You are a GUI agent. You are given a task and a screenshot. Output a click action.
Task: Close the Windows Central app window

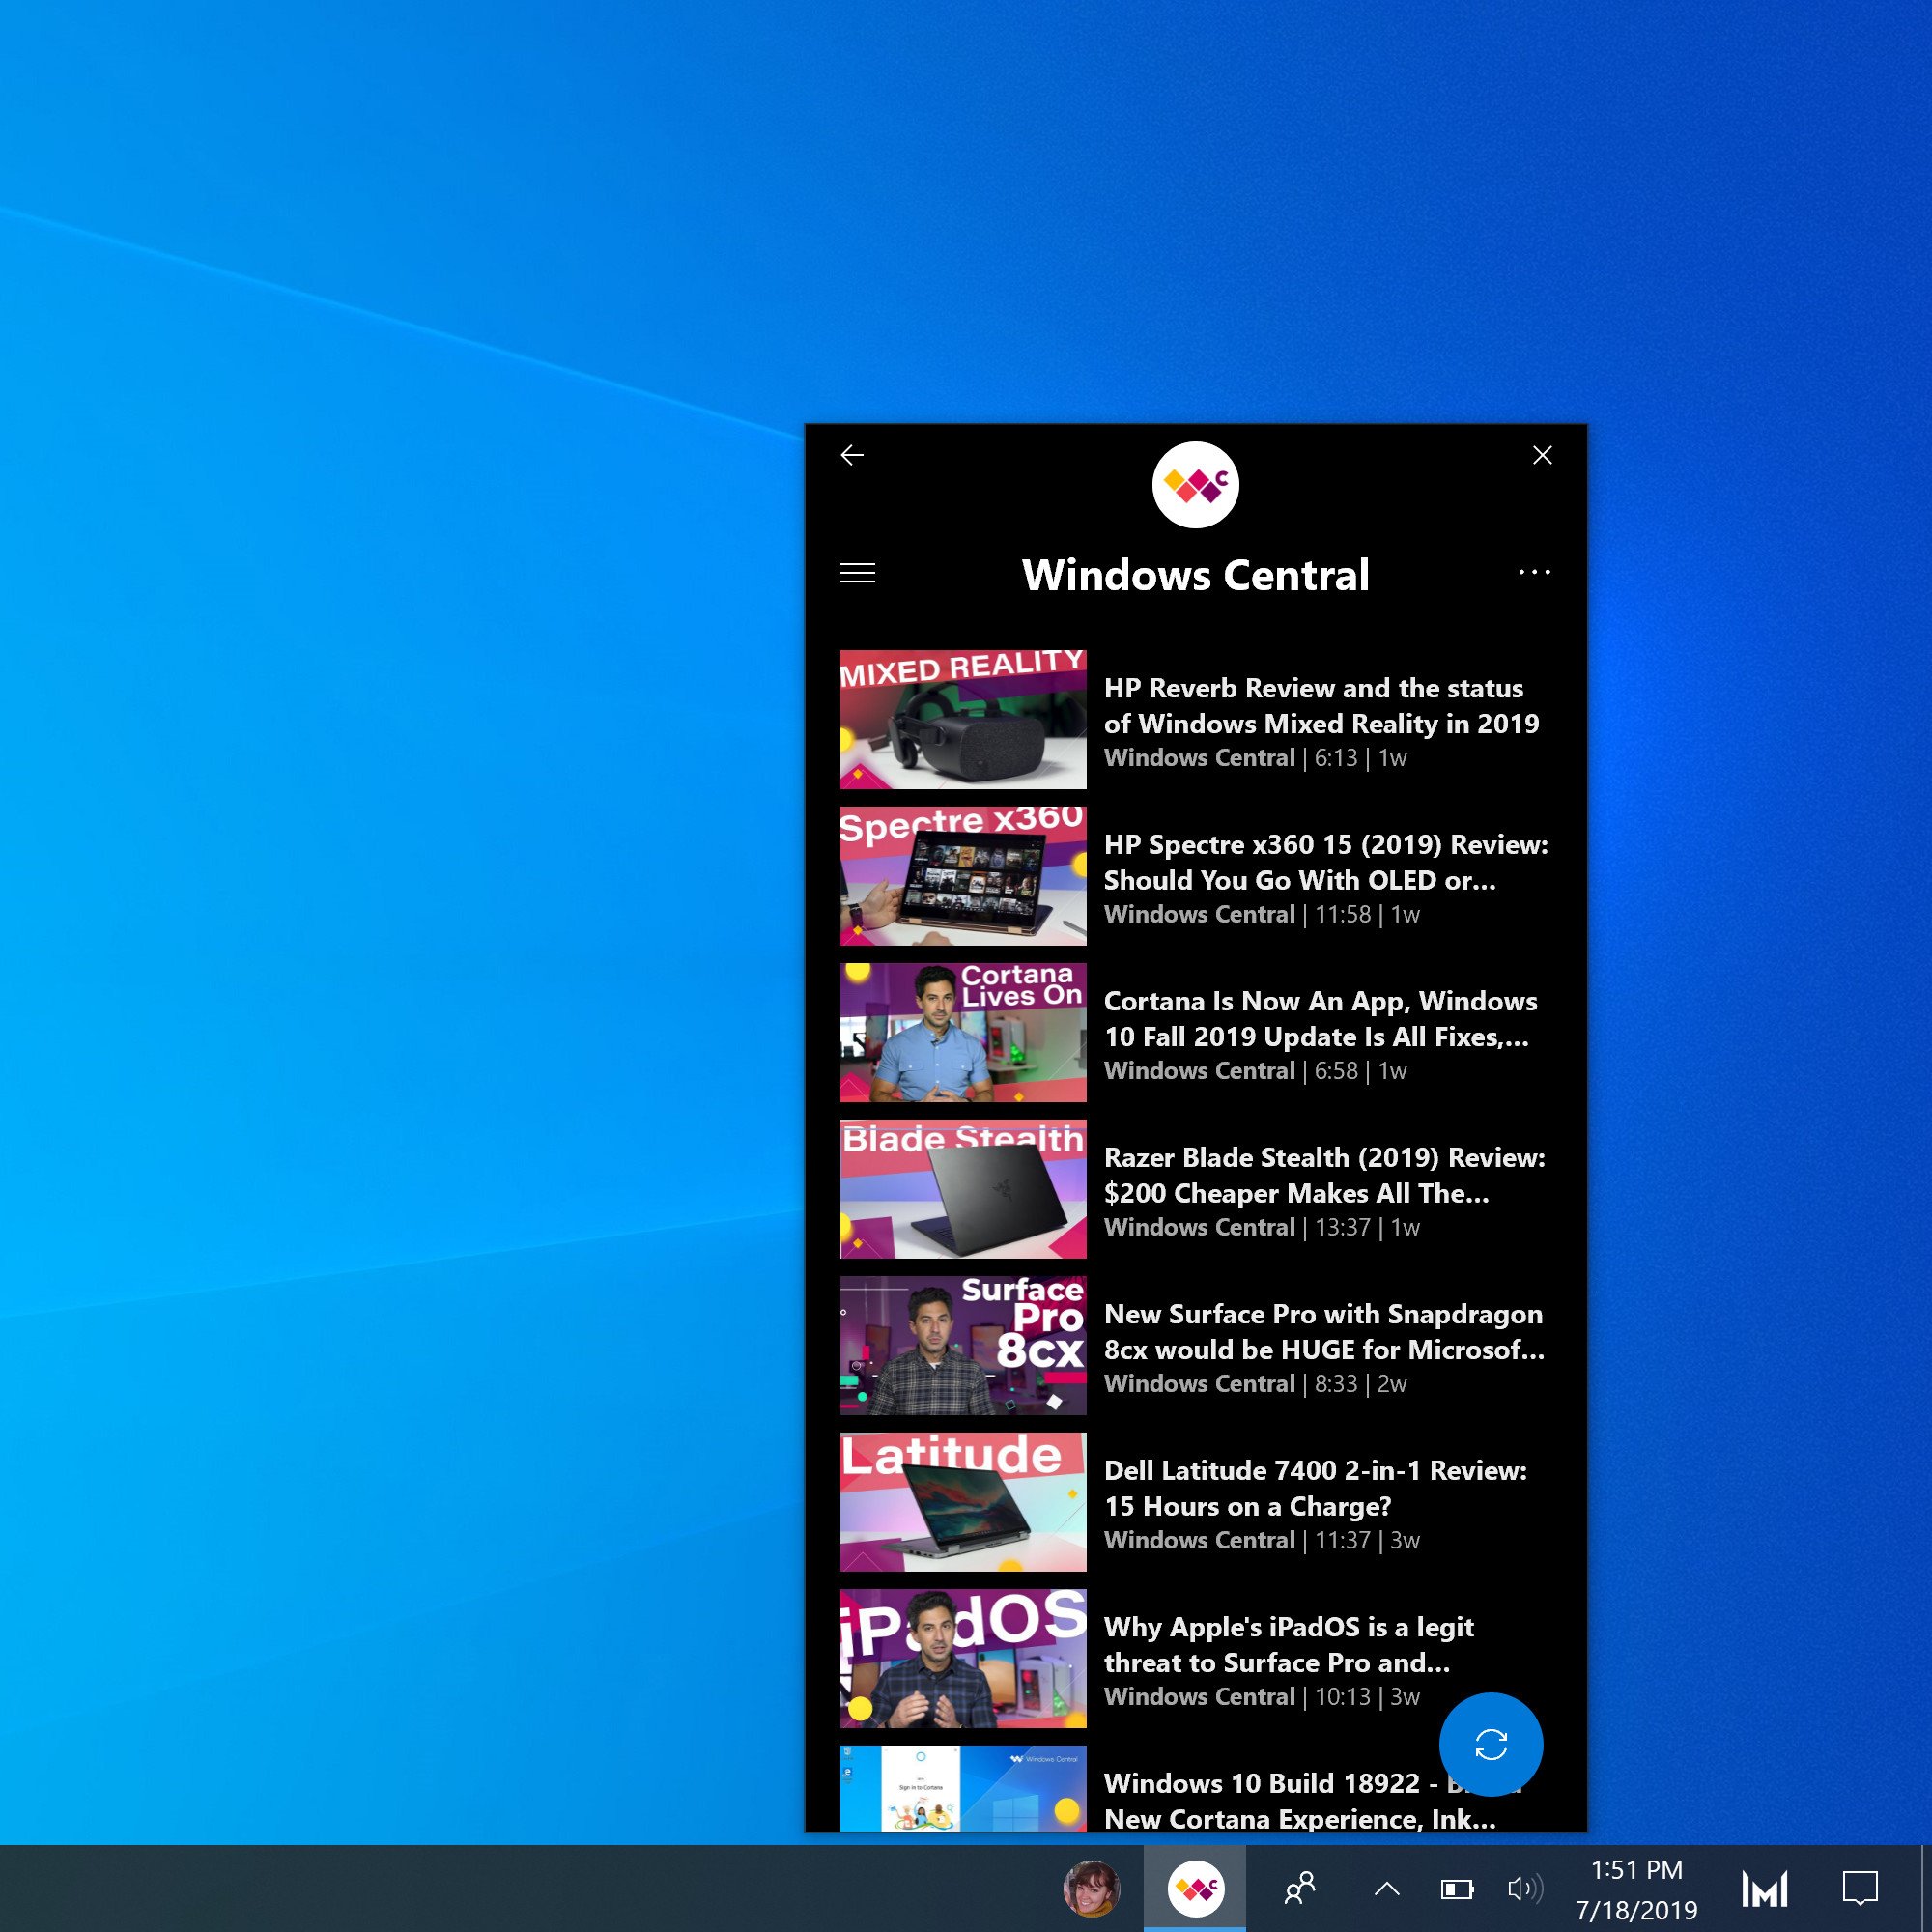[x=1542, y=456]
